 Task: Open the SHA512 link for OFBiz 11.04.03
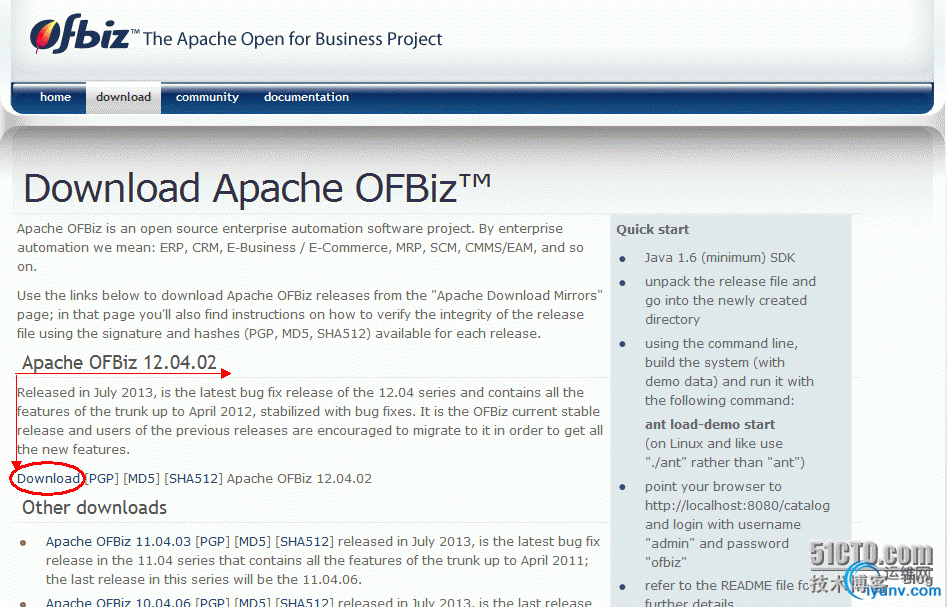tap(304, 541)
